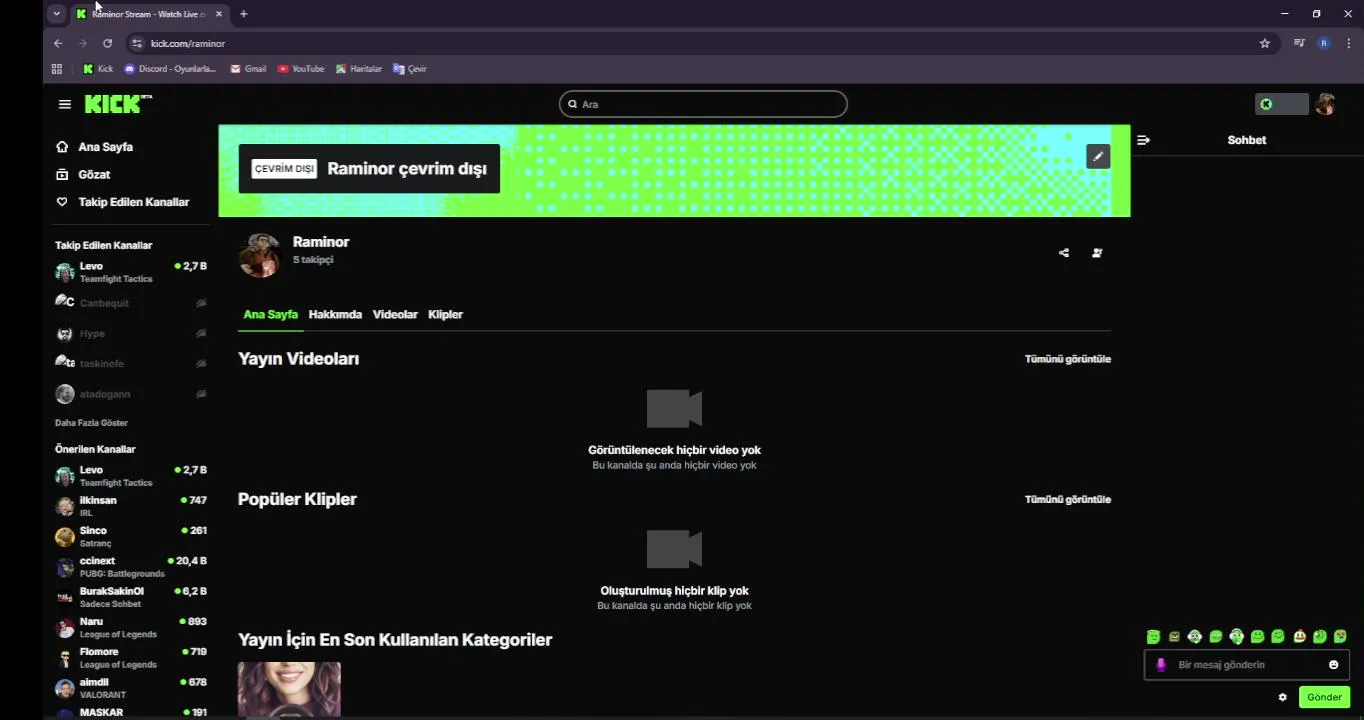
Task: Collapse the Sohbet chat panel
Action: point(1144,140)
